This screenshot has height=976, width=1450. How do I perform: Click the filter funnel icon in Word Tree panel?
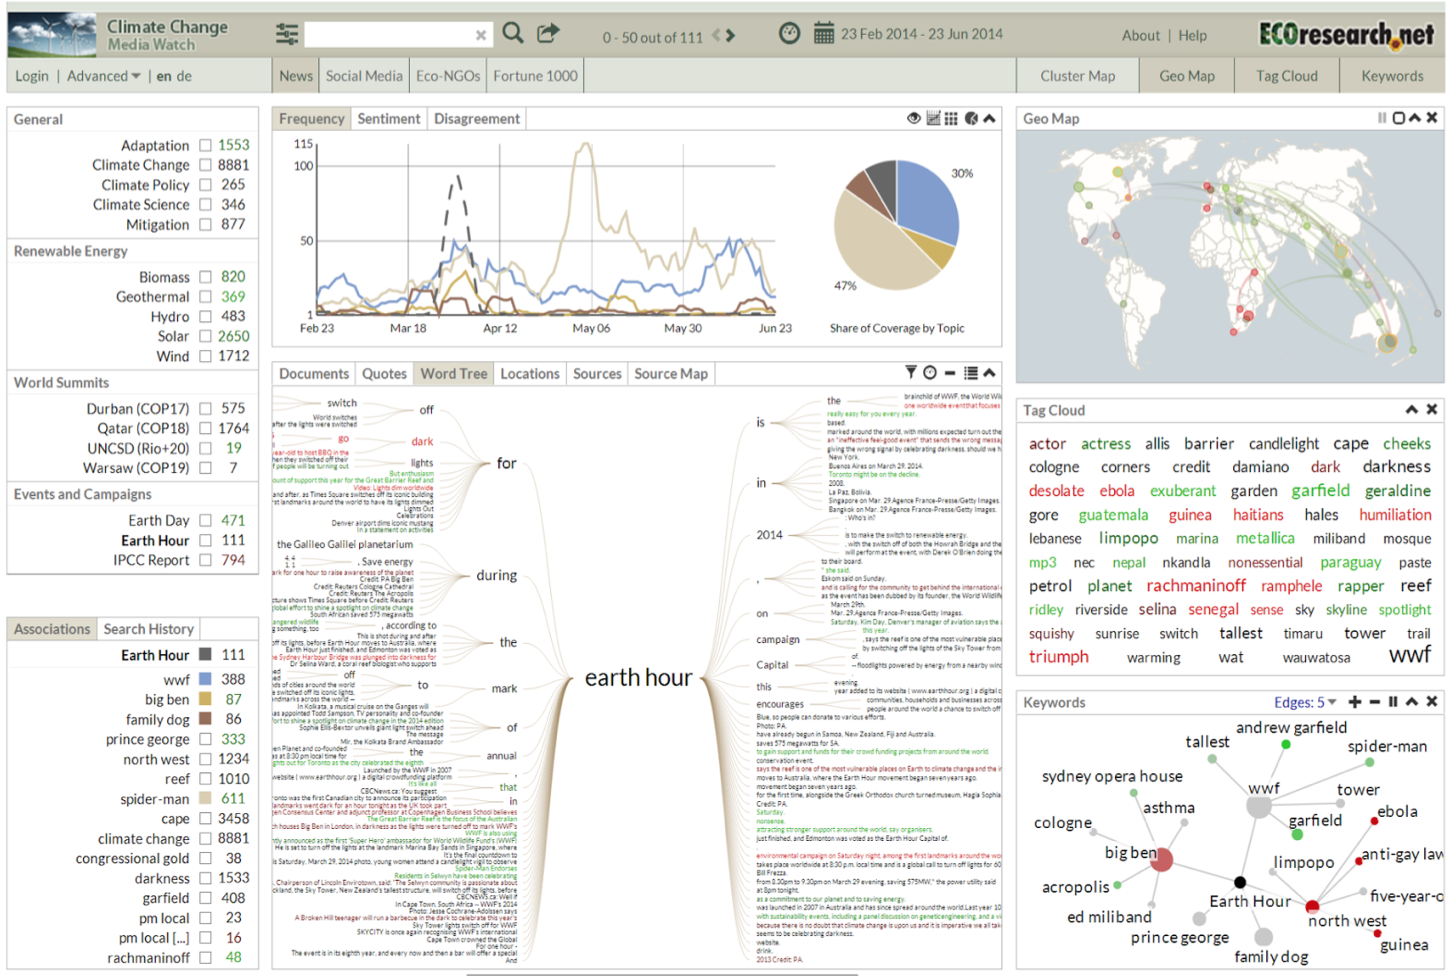pos(911,372)
